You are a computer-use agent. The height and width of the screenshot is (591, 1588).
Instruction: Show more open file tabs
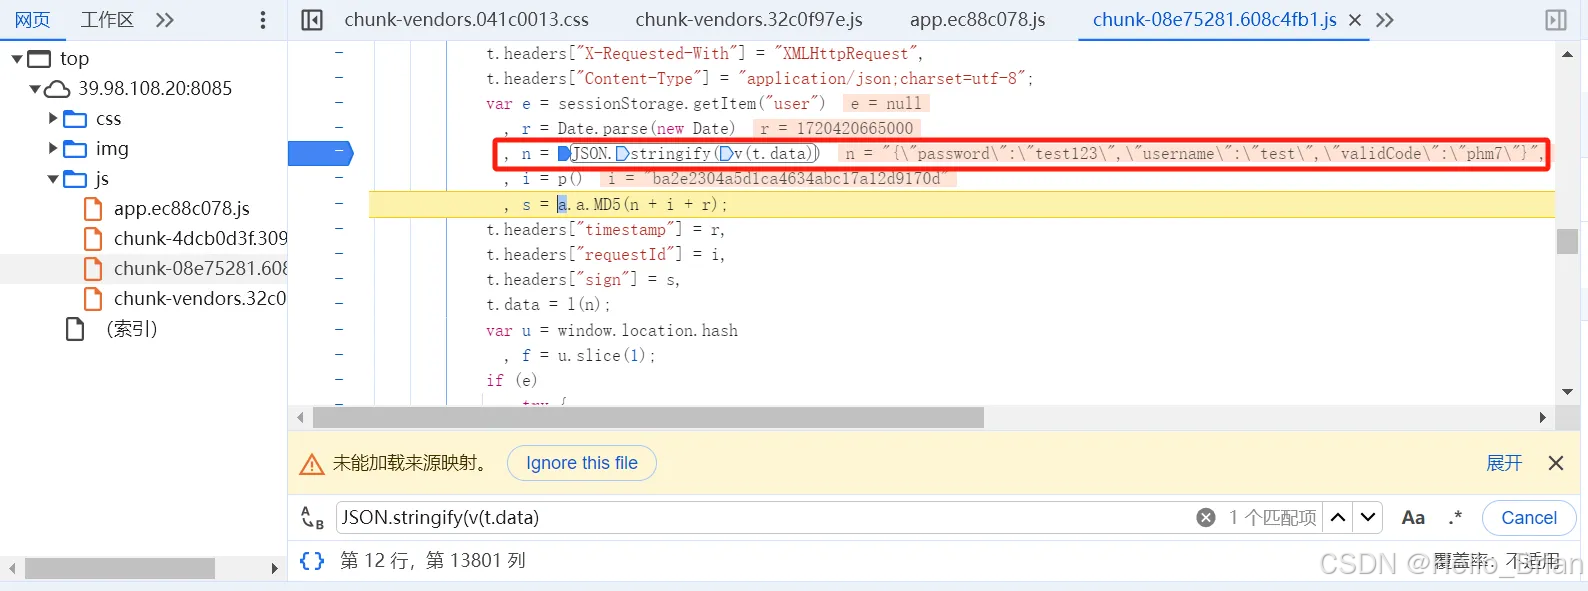click(x=1385, y=20)
